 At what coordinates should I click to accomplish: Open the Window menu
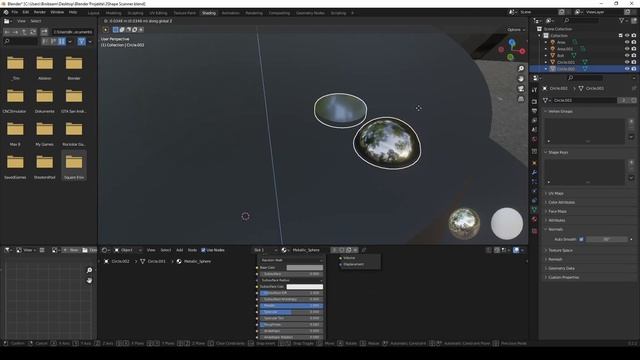pos(57,12)
